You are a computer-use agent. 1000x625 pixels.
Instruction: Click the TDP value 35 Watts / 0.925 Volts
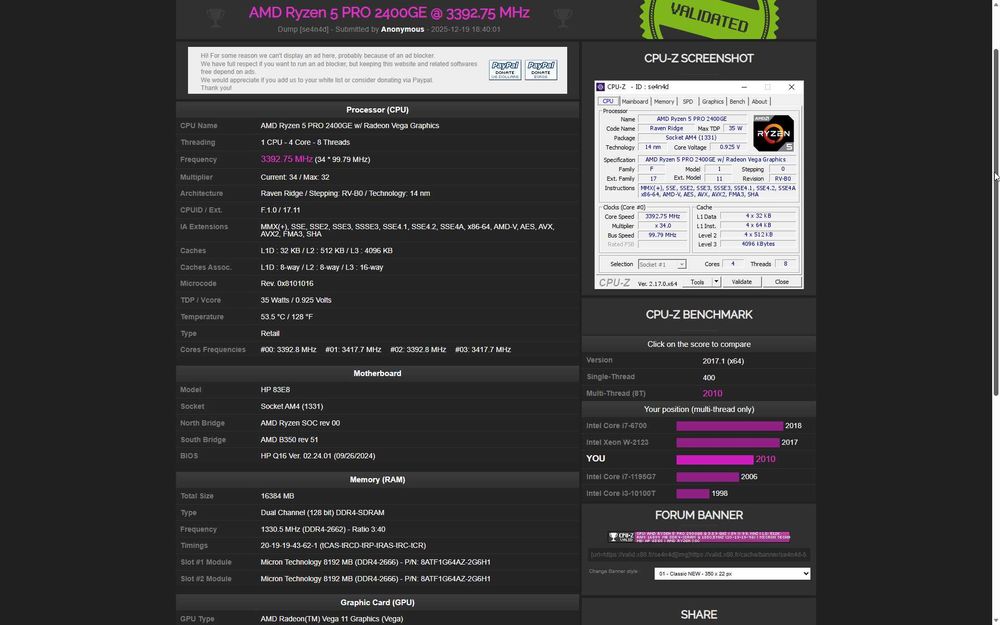click(296, 300)
